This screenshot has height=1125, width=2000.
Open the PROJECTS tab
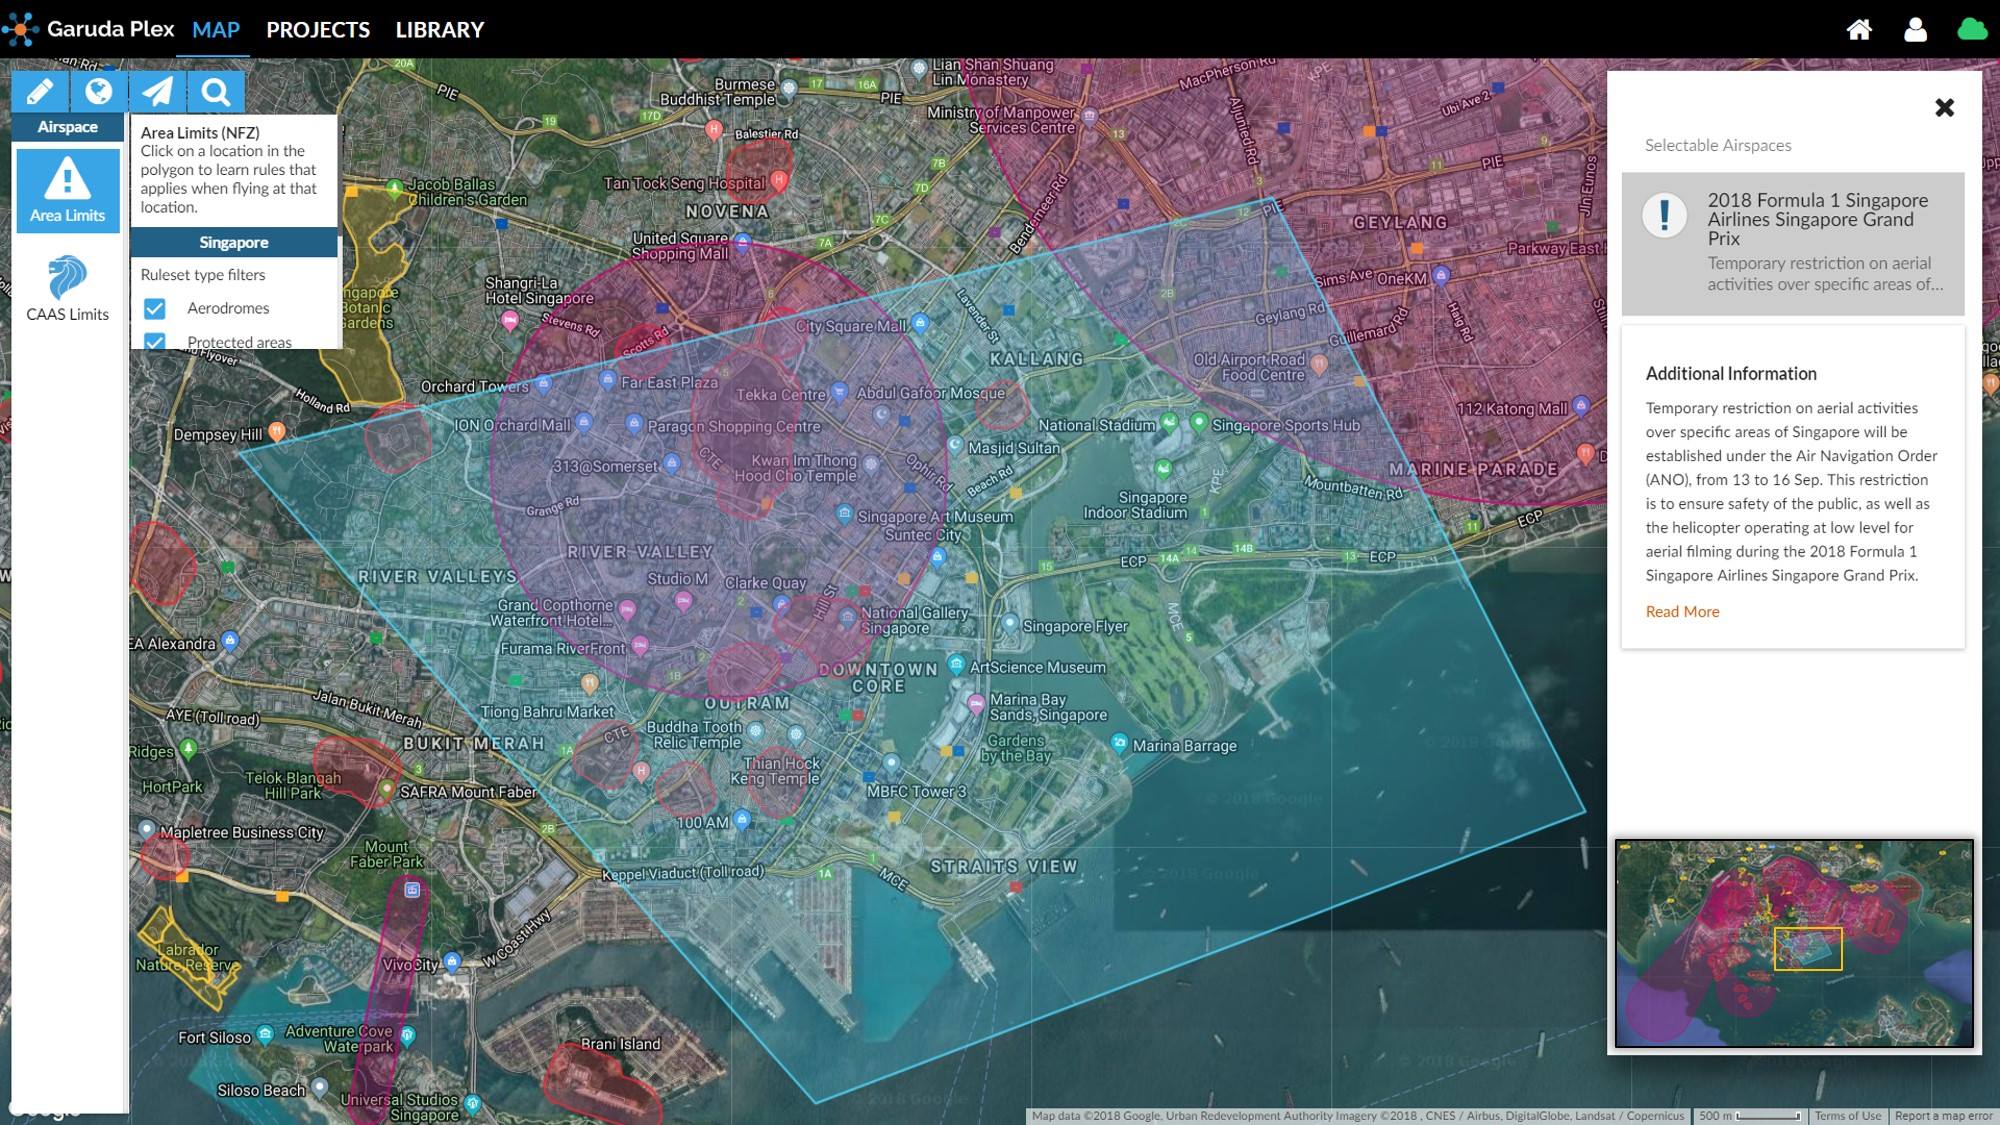[318, 30]
